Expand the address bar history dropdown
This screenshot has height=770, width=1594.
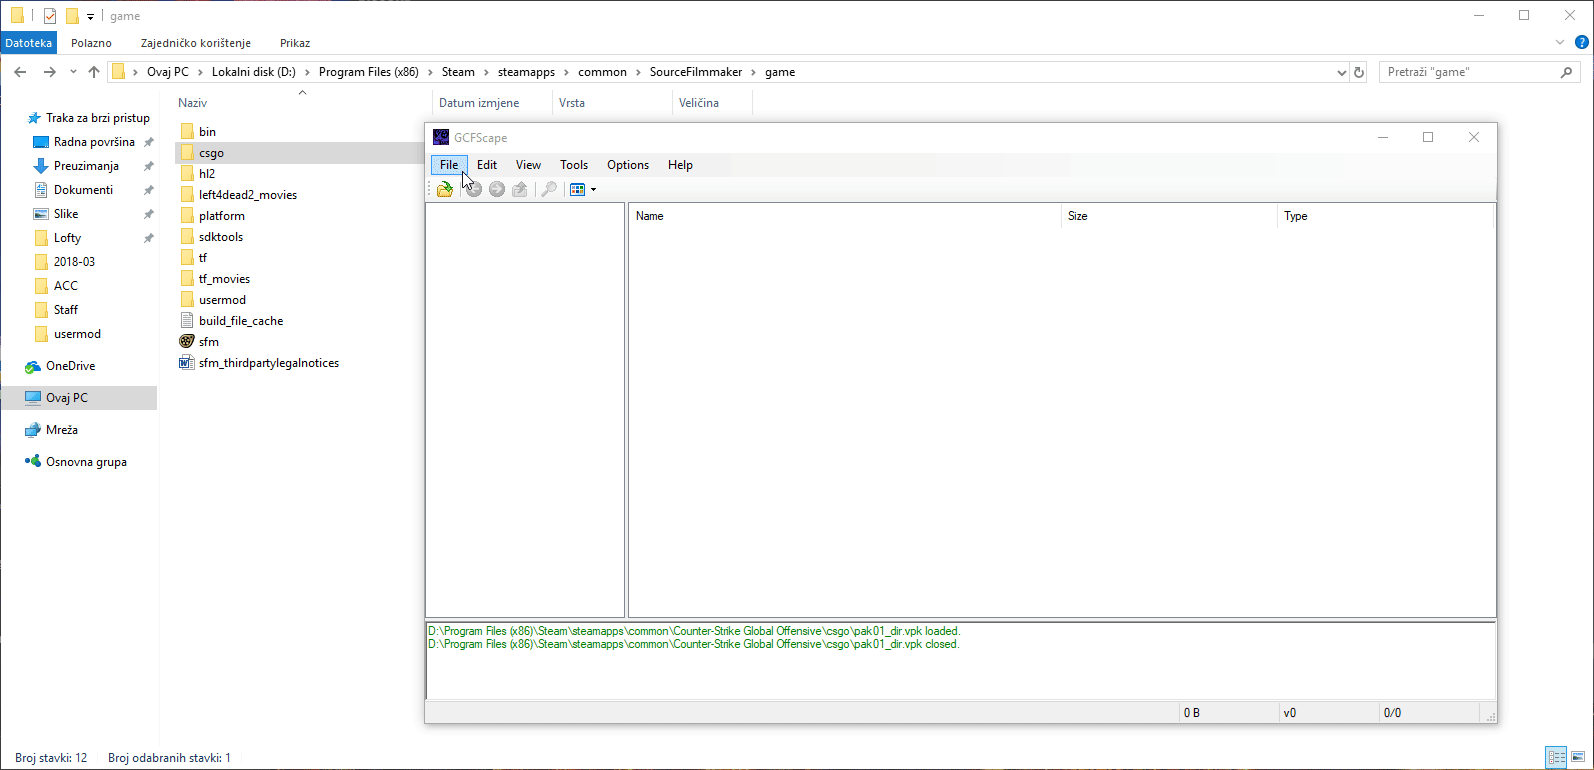(1342, 72)
